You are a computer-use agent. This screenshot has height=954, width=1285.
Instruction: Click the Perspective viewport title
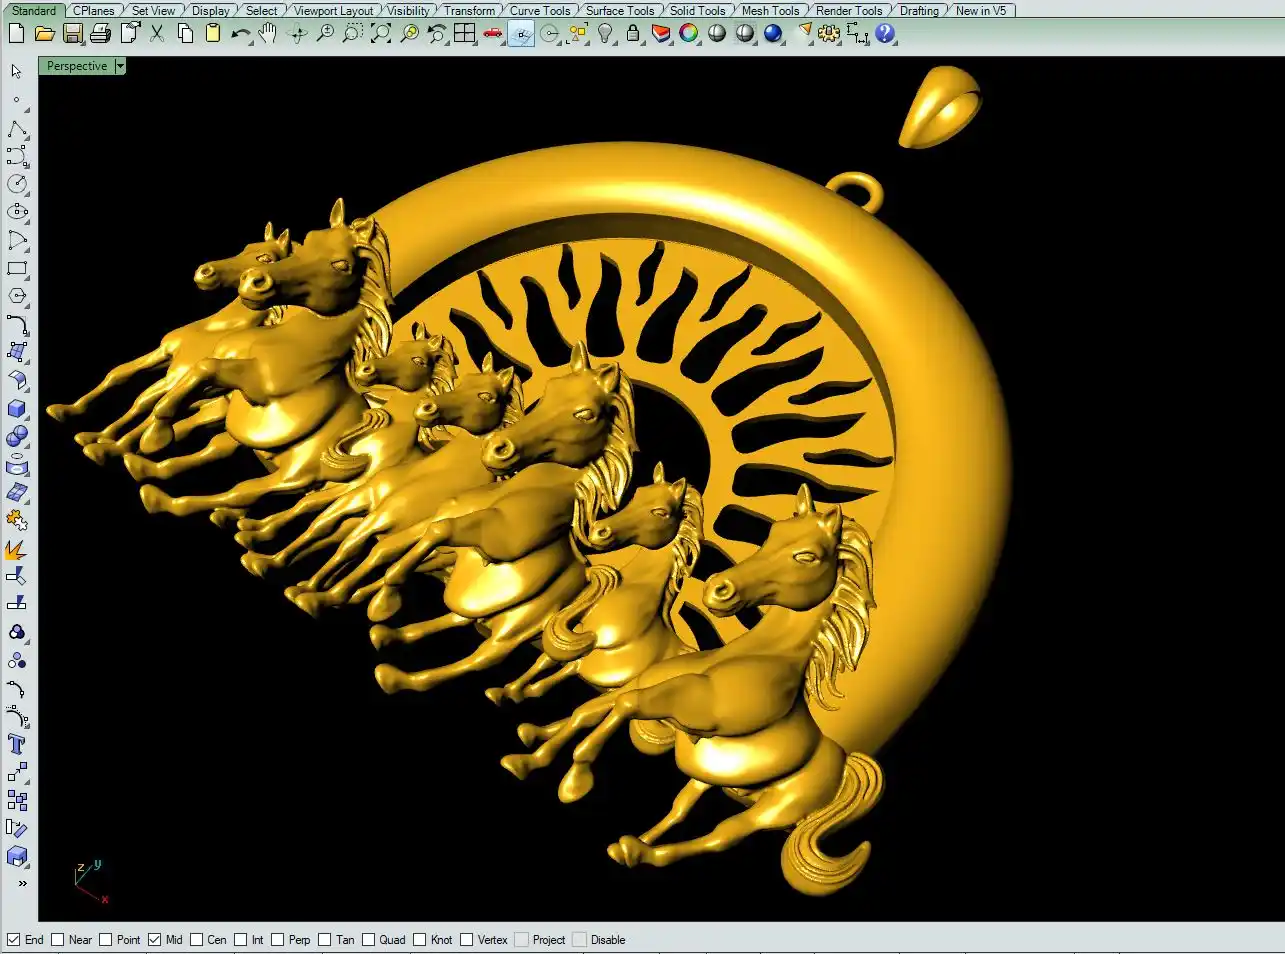(77, 66)
